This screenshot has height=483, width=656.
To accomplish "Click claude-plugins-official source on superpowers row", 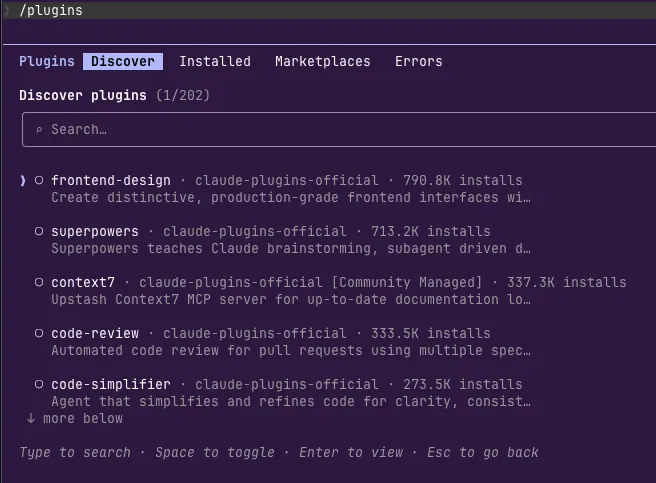I will tap(255, 231).
